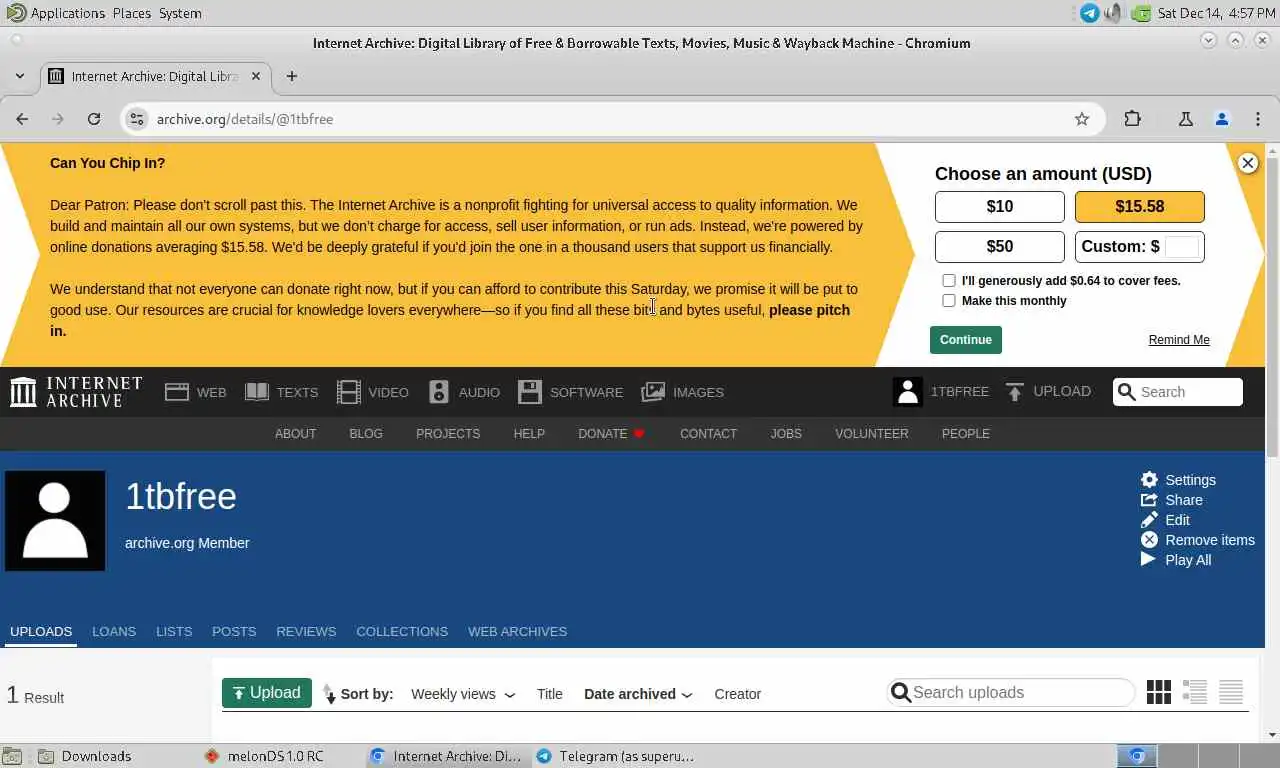Open the Web section icon
Viewport: 1280px width, 768px height.
(177, 392)
